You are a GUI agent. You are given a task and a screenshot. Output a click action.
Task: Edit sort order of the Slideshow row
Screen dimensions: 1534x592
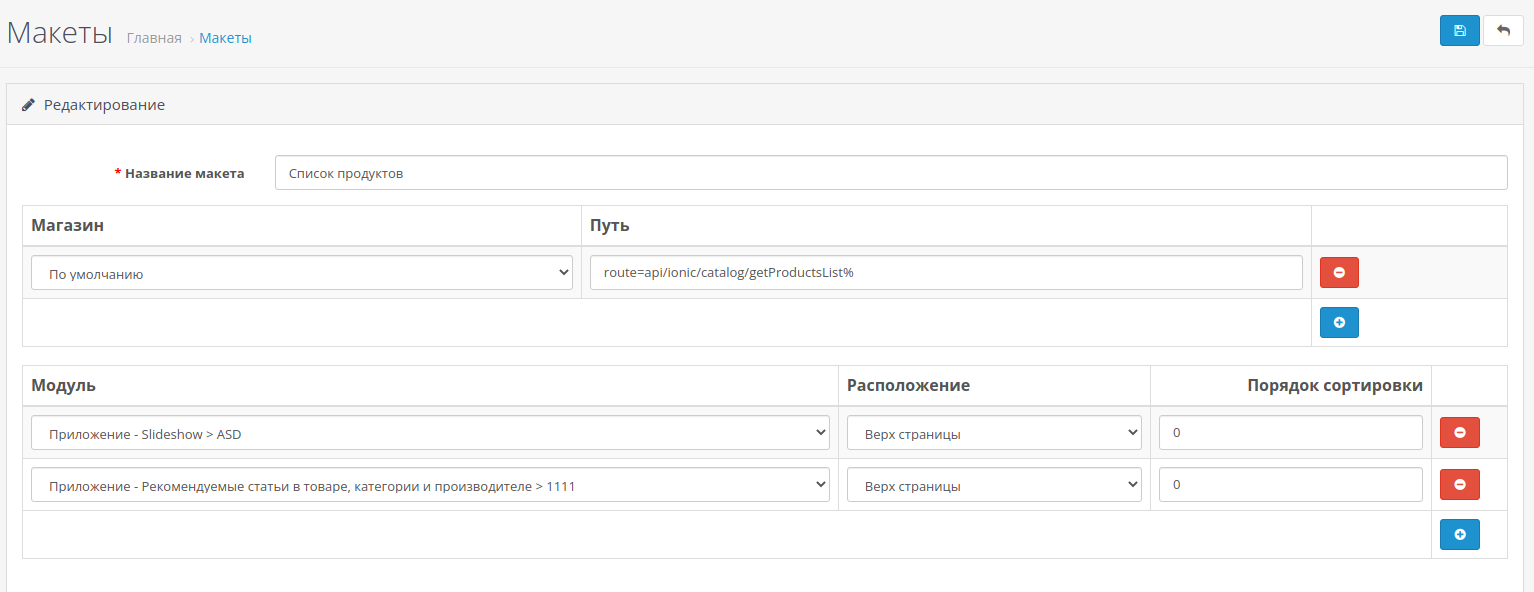coord(1290,433)
